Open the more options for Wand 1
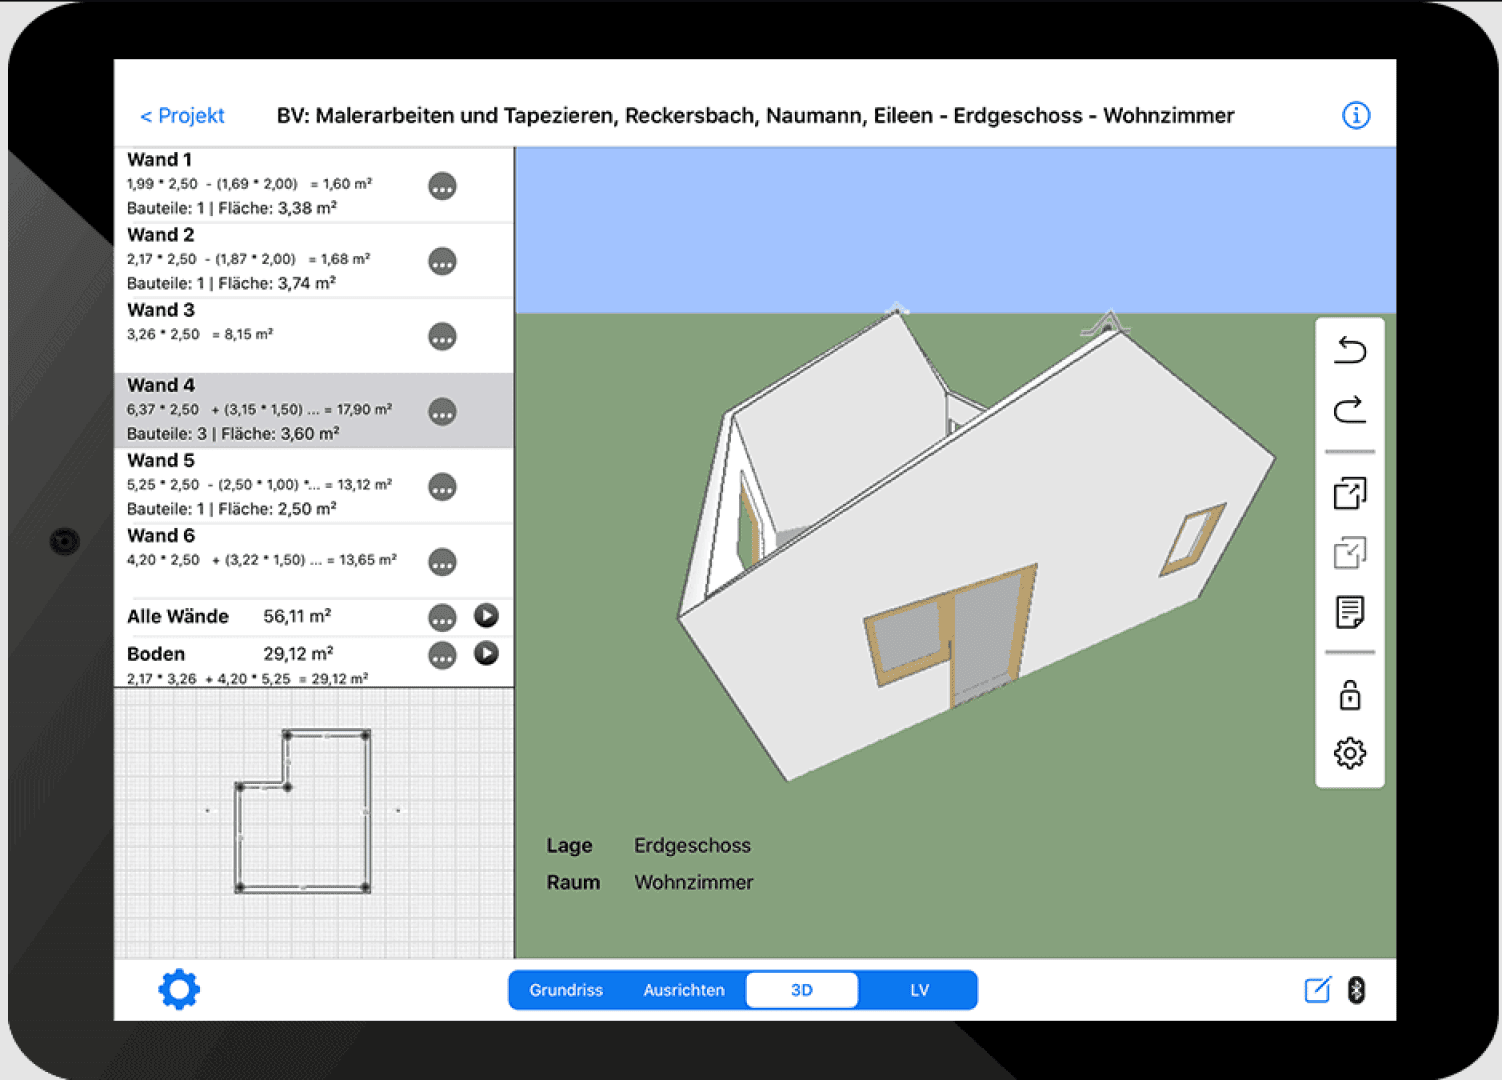Image resolution: width=1502 pixels, height=1080 pixels. click(442, 187)
